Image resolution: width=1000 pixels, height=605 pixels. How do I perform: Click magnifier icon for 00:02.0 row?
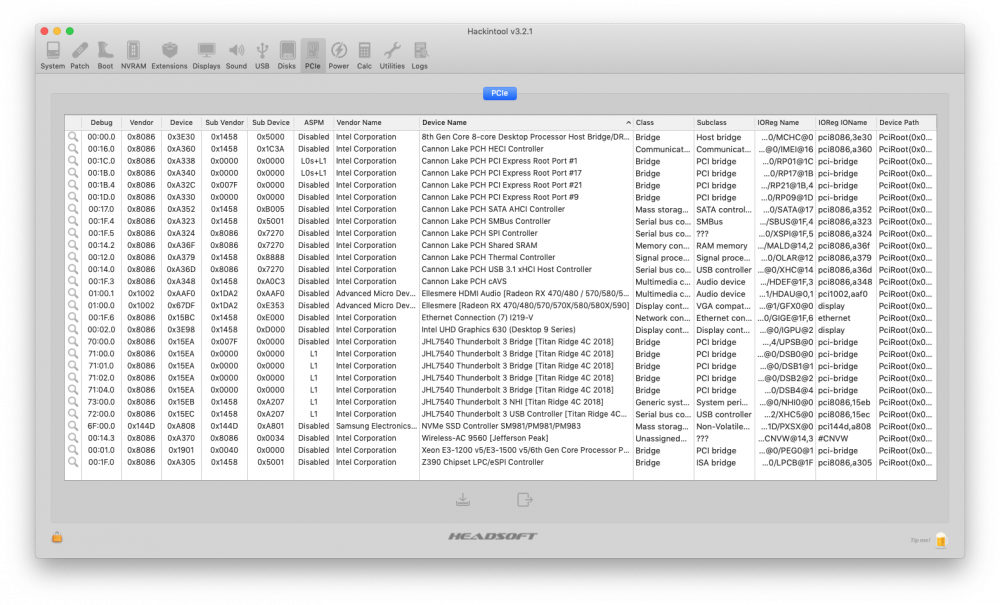coord(73,330)
